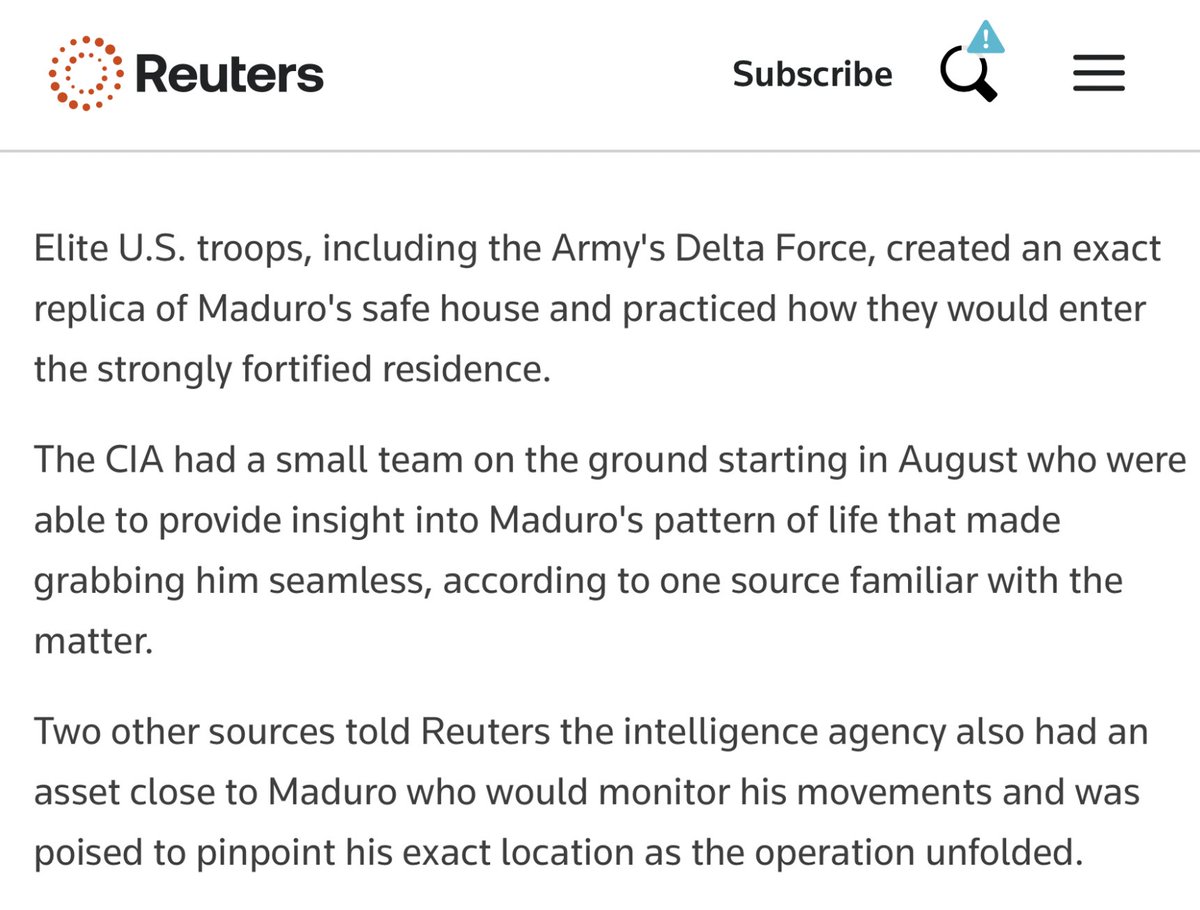Open search with the magnifying glass icon
1200x910 pixels.
coord(967,76)
